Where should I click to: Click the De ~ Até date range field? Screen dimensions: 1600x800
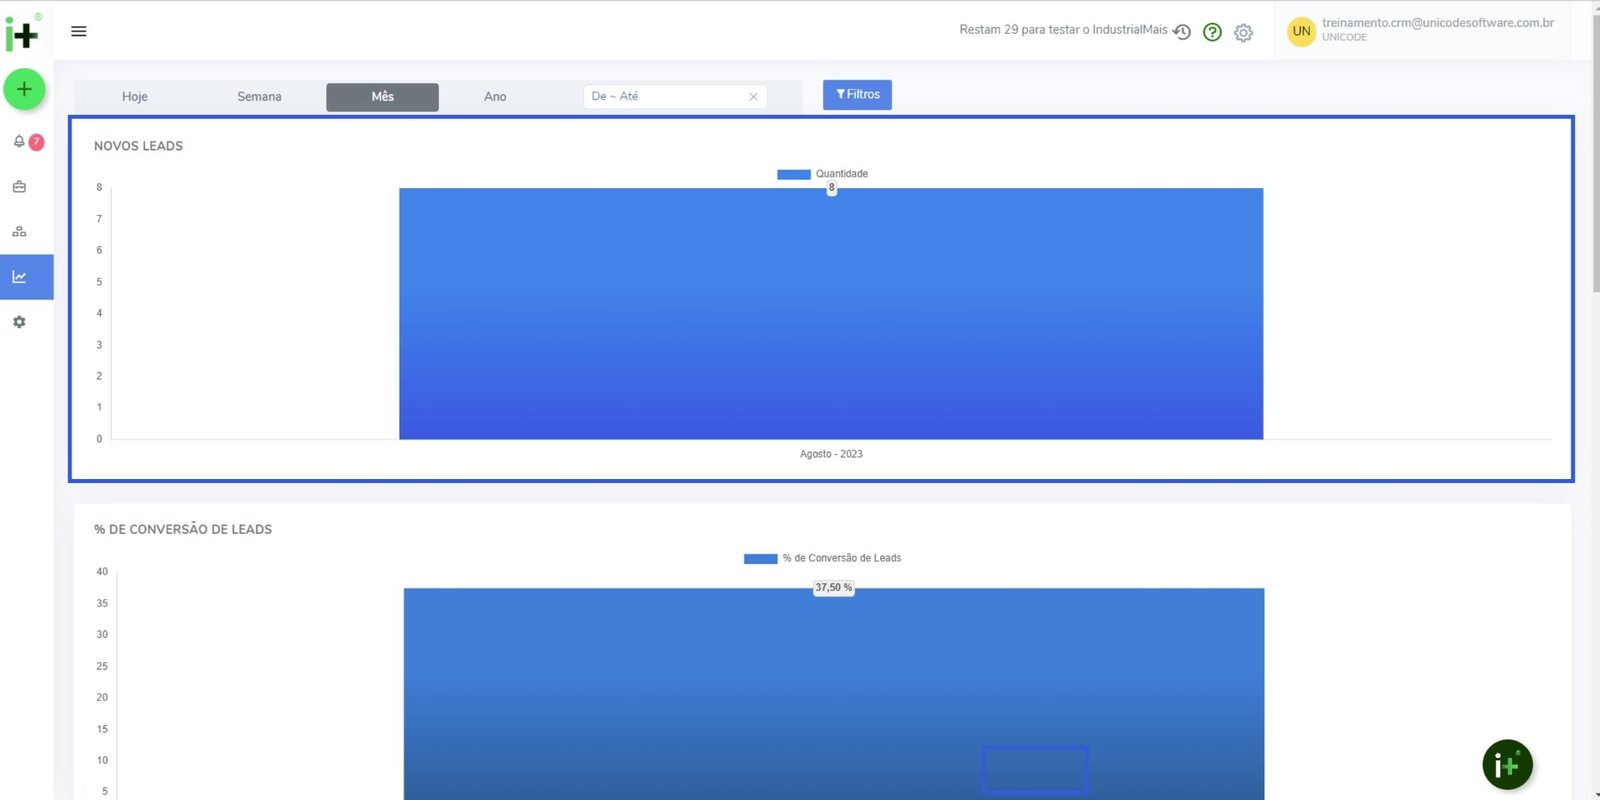(665, 97)
